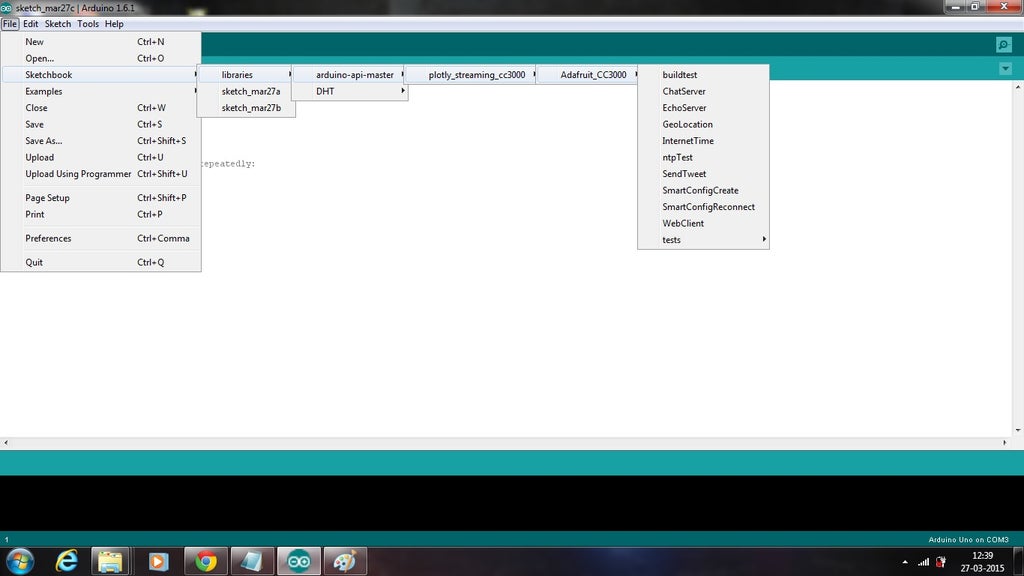This screenshot has width=1024, height=576.
Task: Expand the Examples submenu
Action: pyautogui.click(x=101, y=91)
